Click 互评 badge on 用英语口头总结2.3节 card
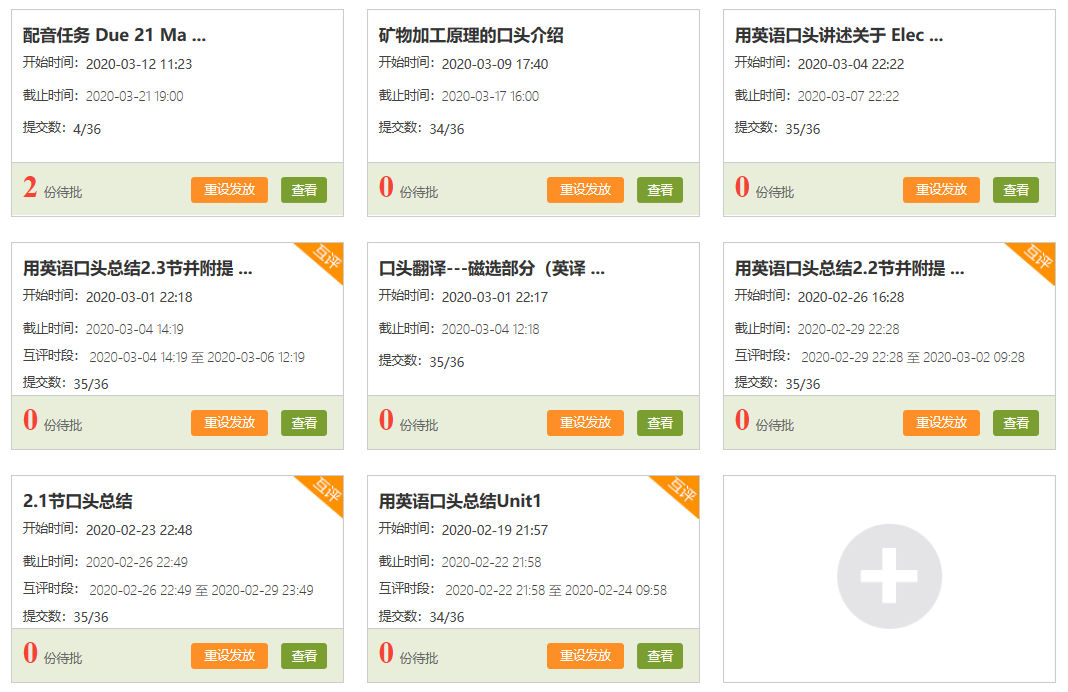The width and height of the screenshot is (1068, 692). click(326, 258)
